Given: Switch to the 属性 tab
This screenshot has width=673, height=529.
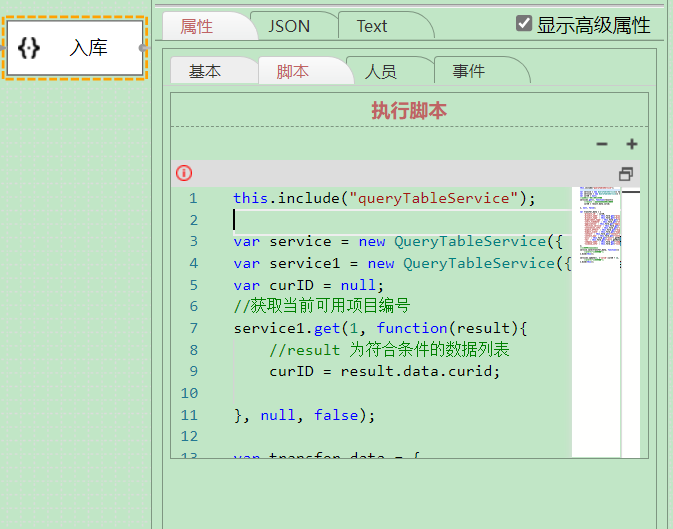Looking at the screenshot, I should coord(197,26).
